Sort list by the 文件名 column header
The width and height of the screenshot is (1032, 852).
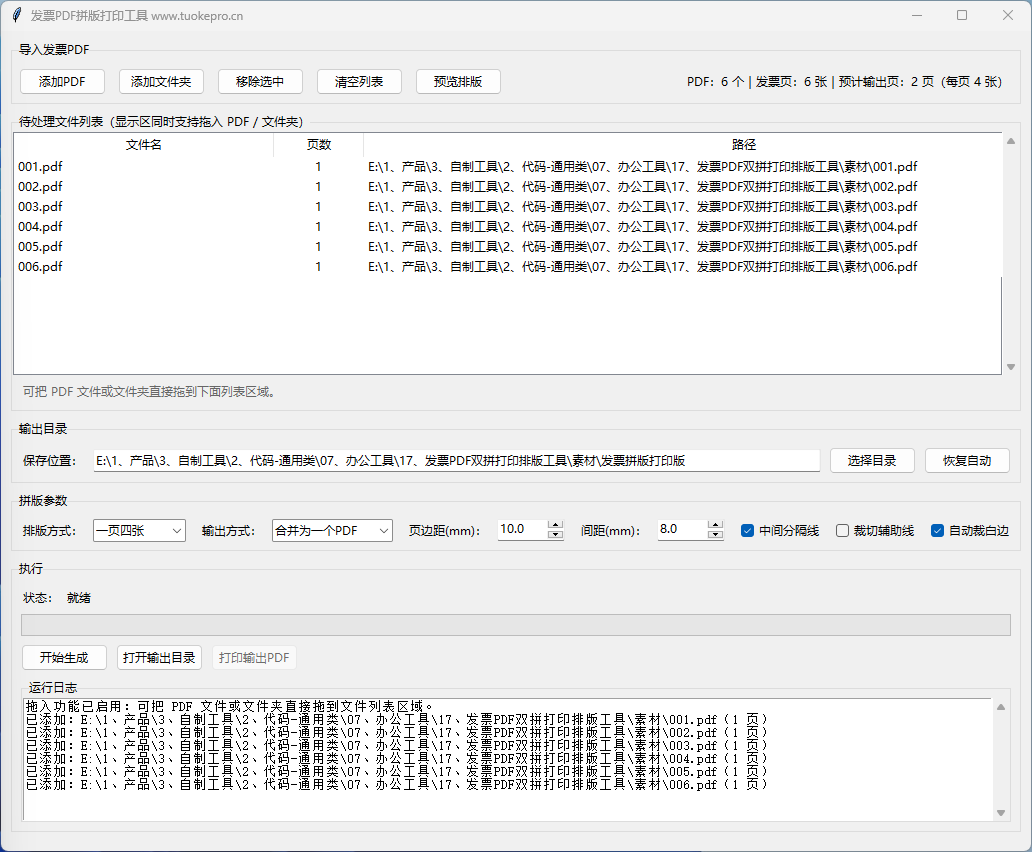tap(143, 145)
